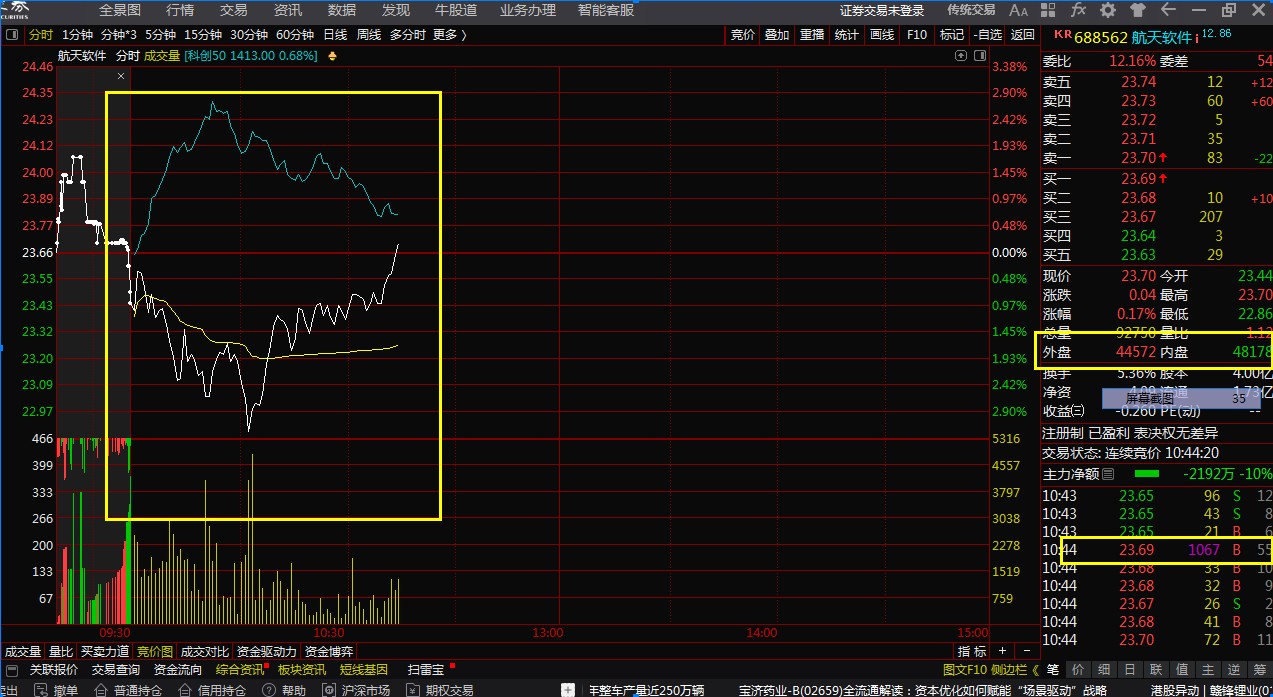Switch to 5分钟 period tab
The width and height of the screenshot is (1273, 697).
(x=161, y=35)
